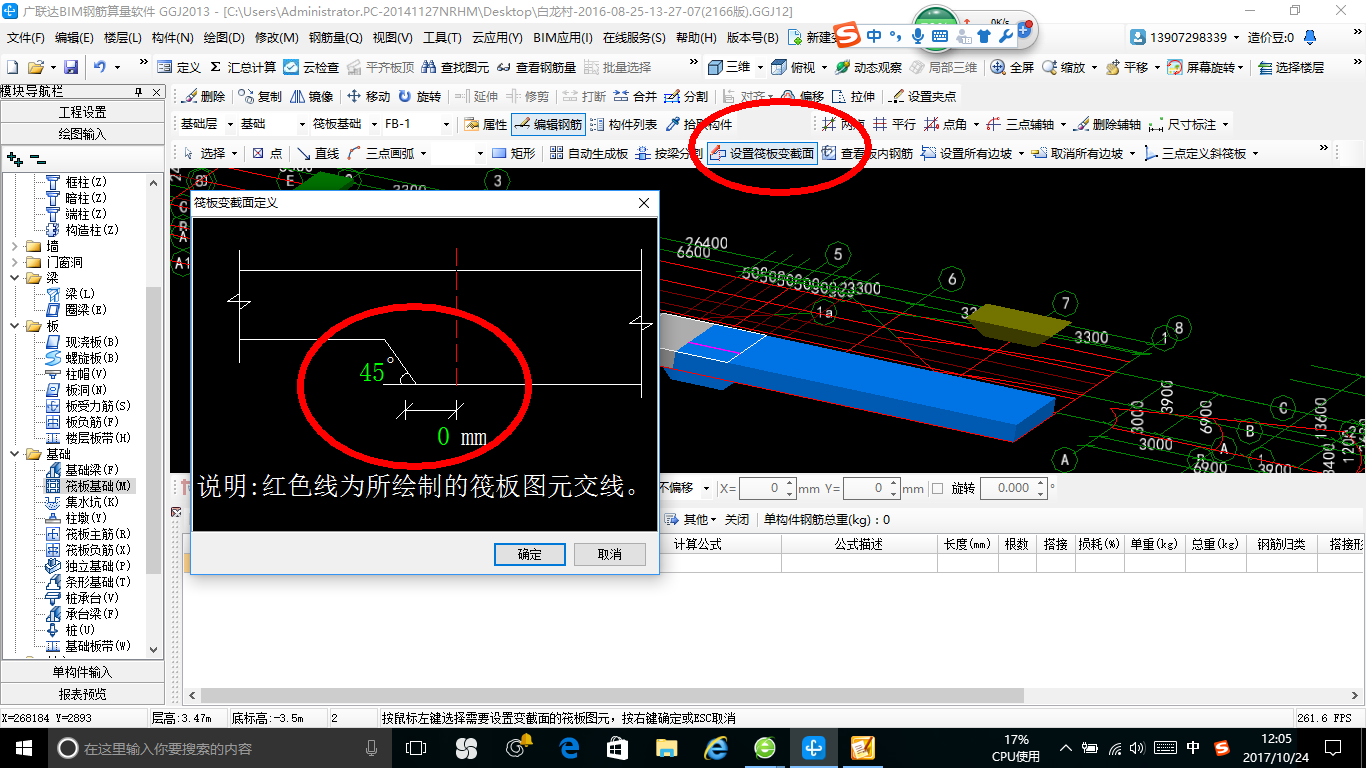Click the 45 degree angle value in dialog
Viewport: 1366px width, 768px height.
372,373
